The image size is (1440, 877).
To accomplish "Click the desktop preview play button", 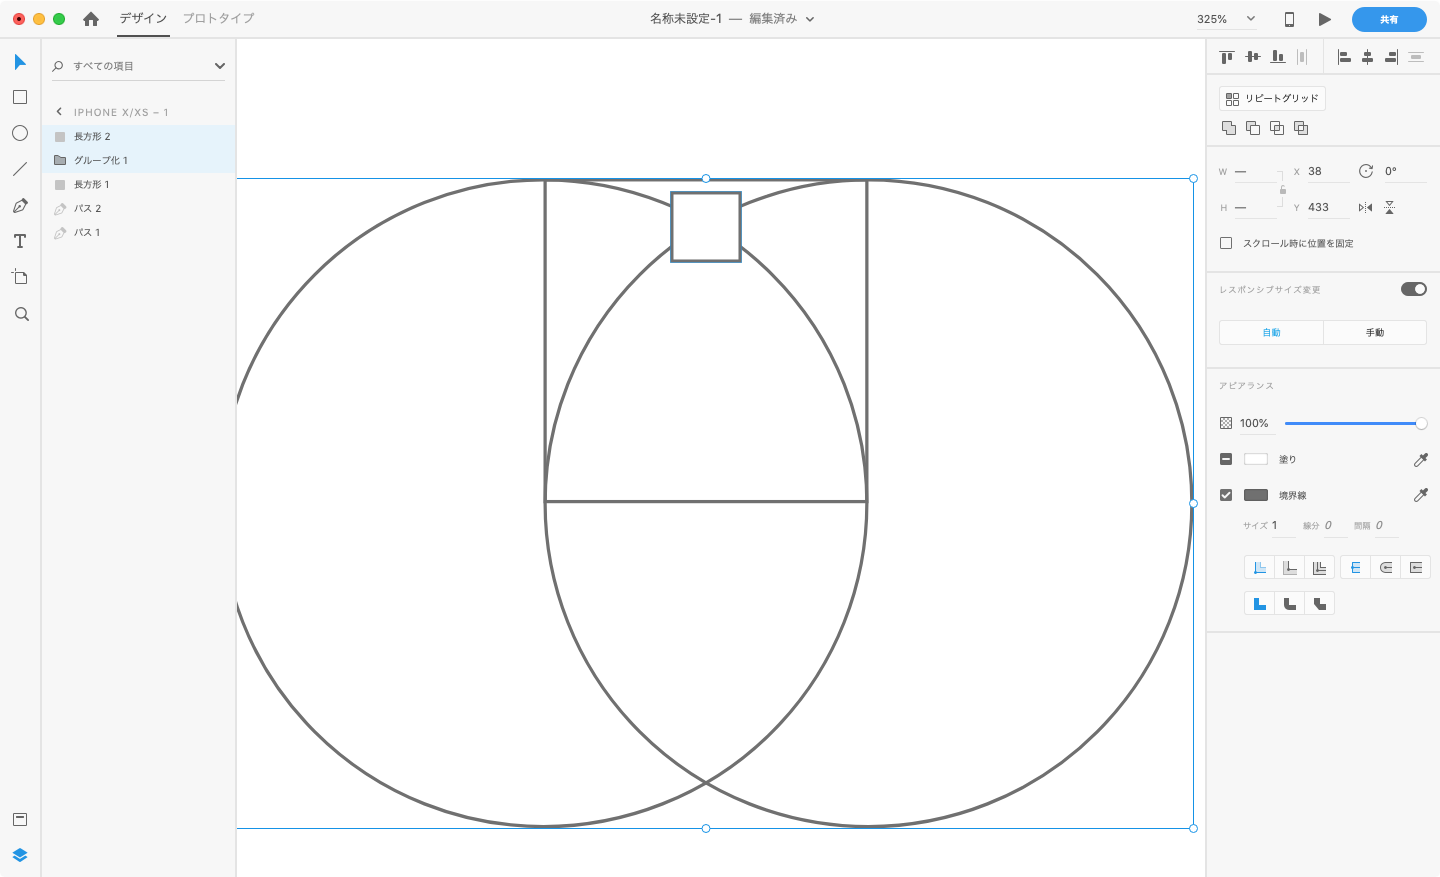I will click(1324, 19).
